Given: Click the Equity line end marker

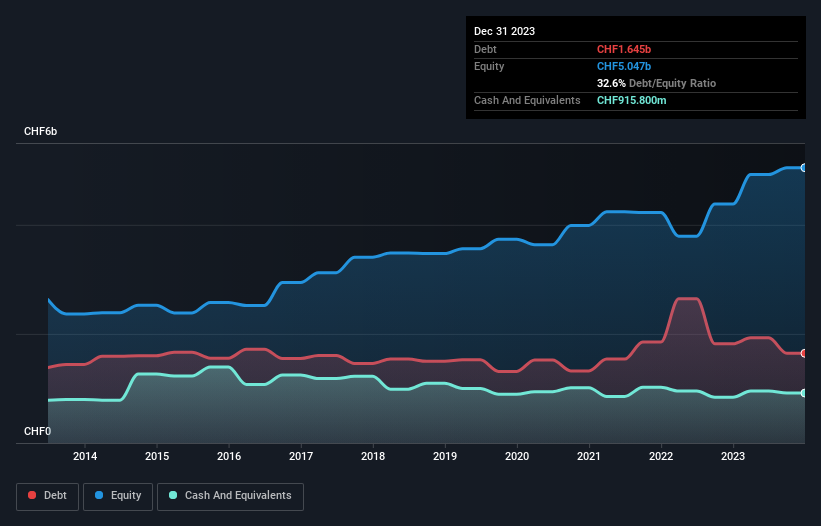Looking at the screenshot, I should 804,168.
